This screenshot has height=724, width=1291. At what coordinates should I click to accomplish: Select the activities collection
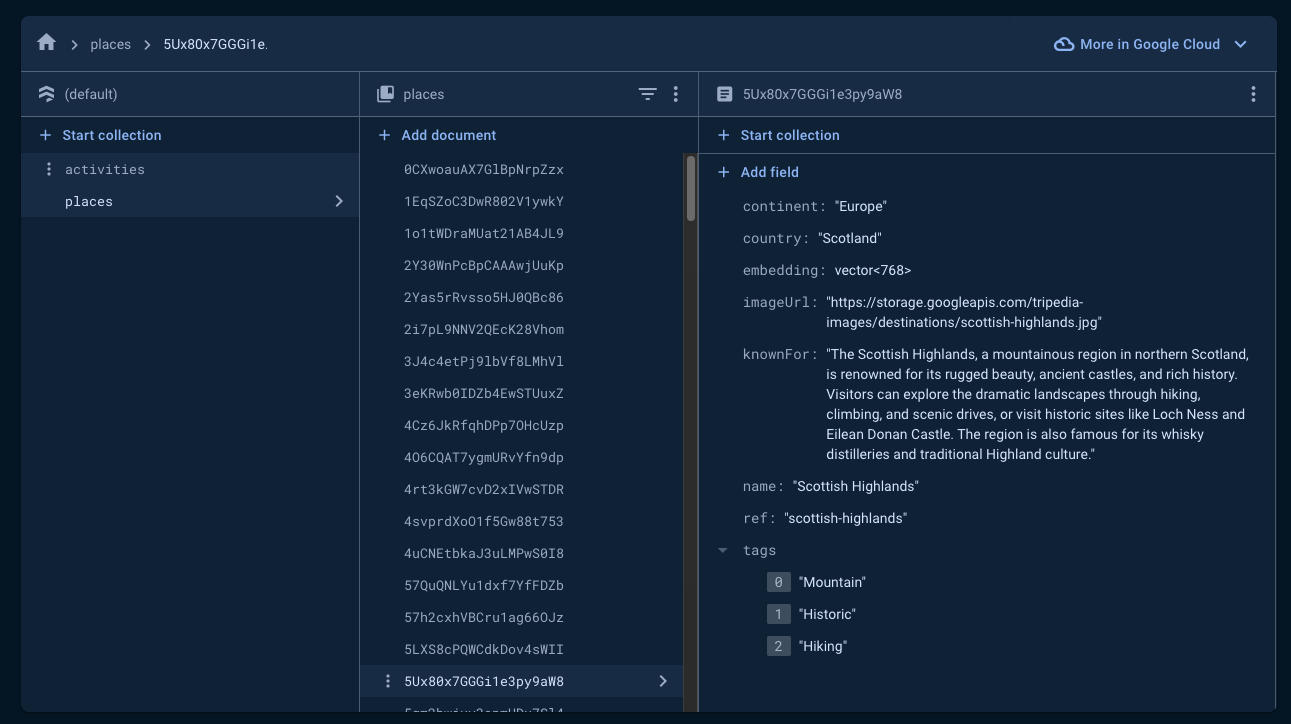pos(105,169)
